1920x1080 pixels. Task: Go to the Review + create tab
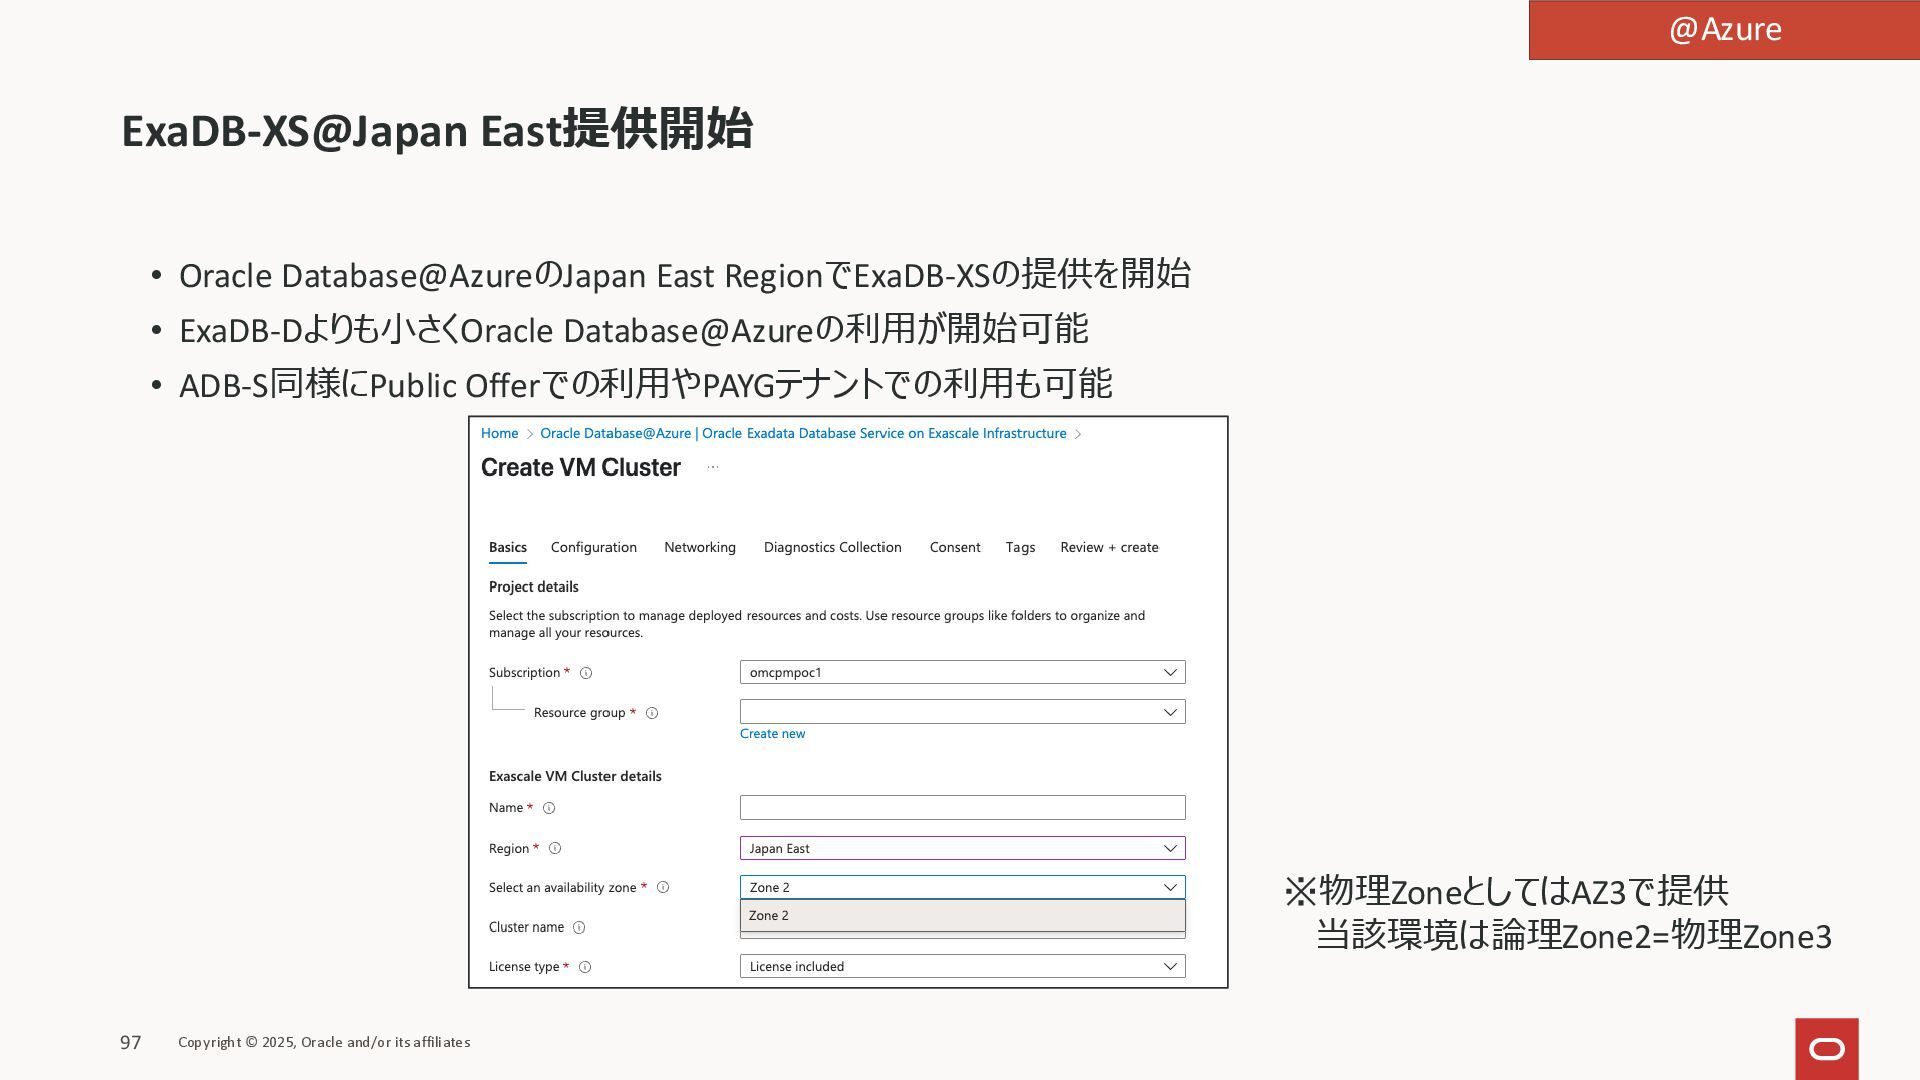(1109, 548)
